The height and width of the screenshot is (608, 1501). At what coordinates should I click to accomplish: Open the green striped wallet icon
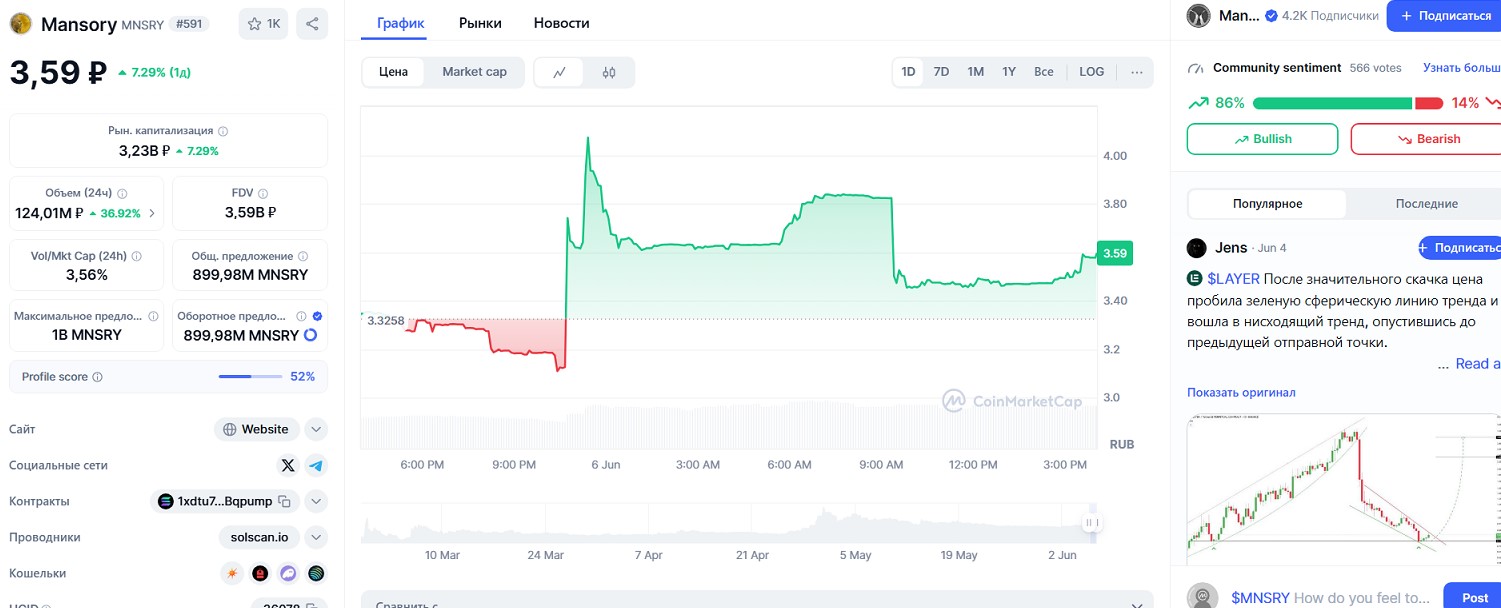tap(316, 573)
